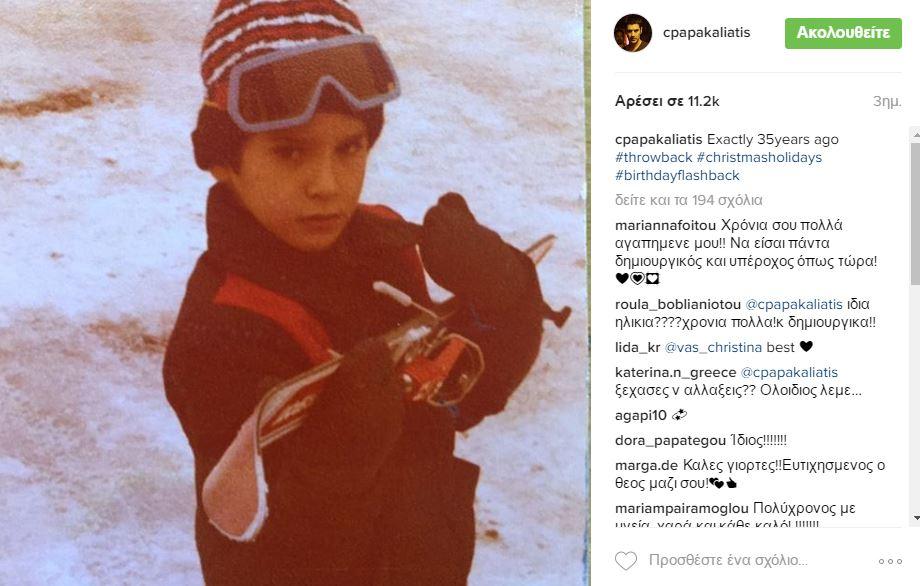Open the roula_boblianiotou commenter profile
The image size is (920, 586).
pyautogui.click(x=678, y=304)
